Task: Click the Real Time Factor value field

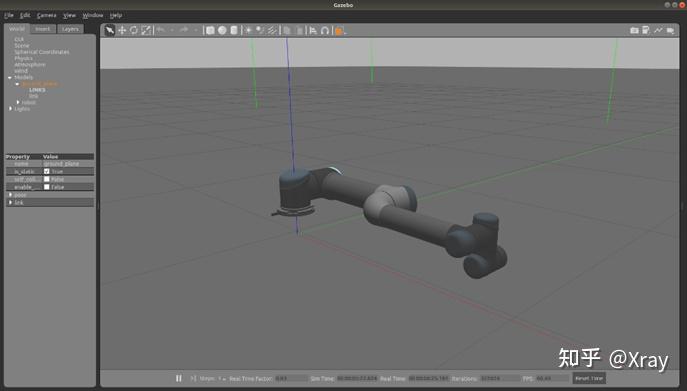Action: click(x=291, y=378)
